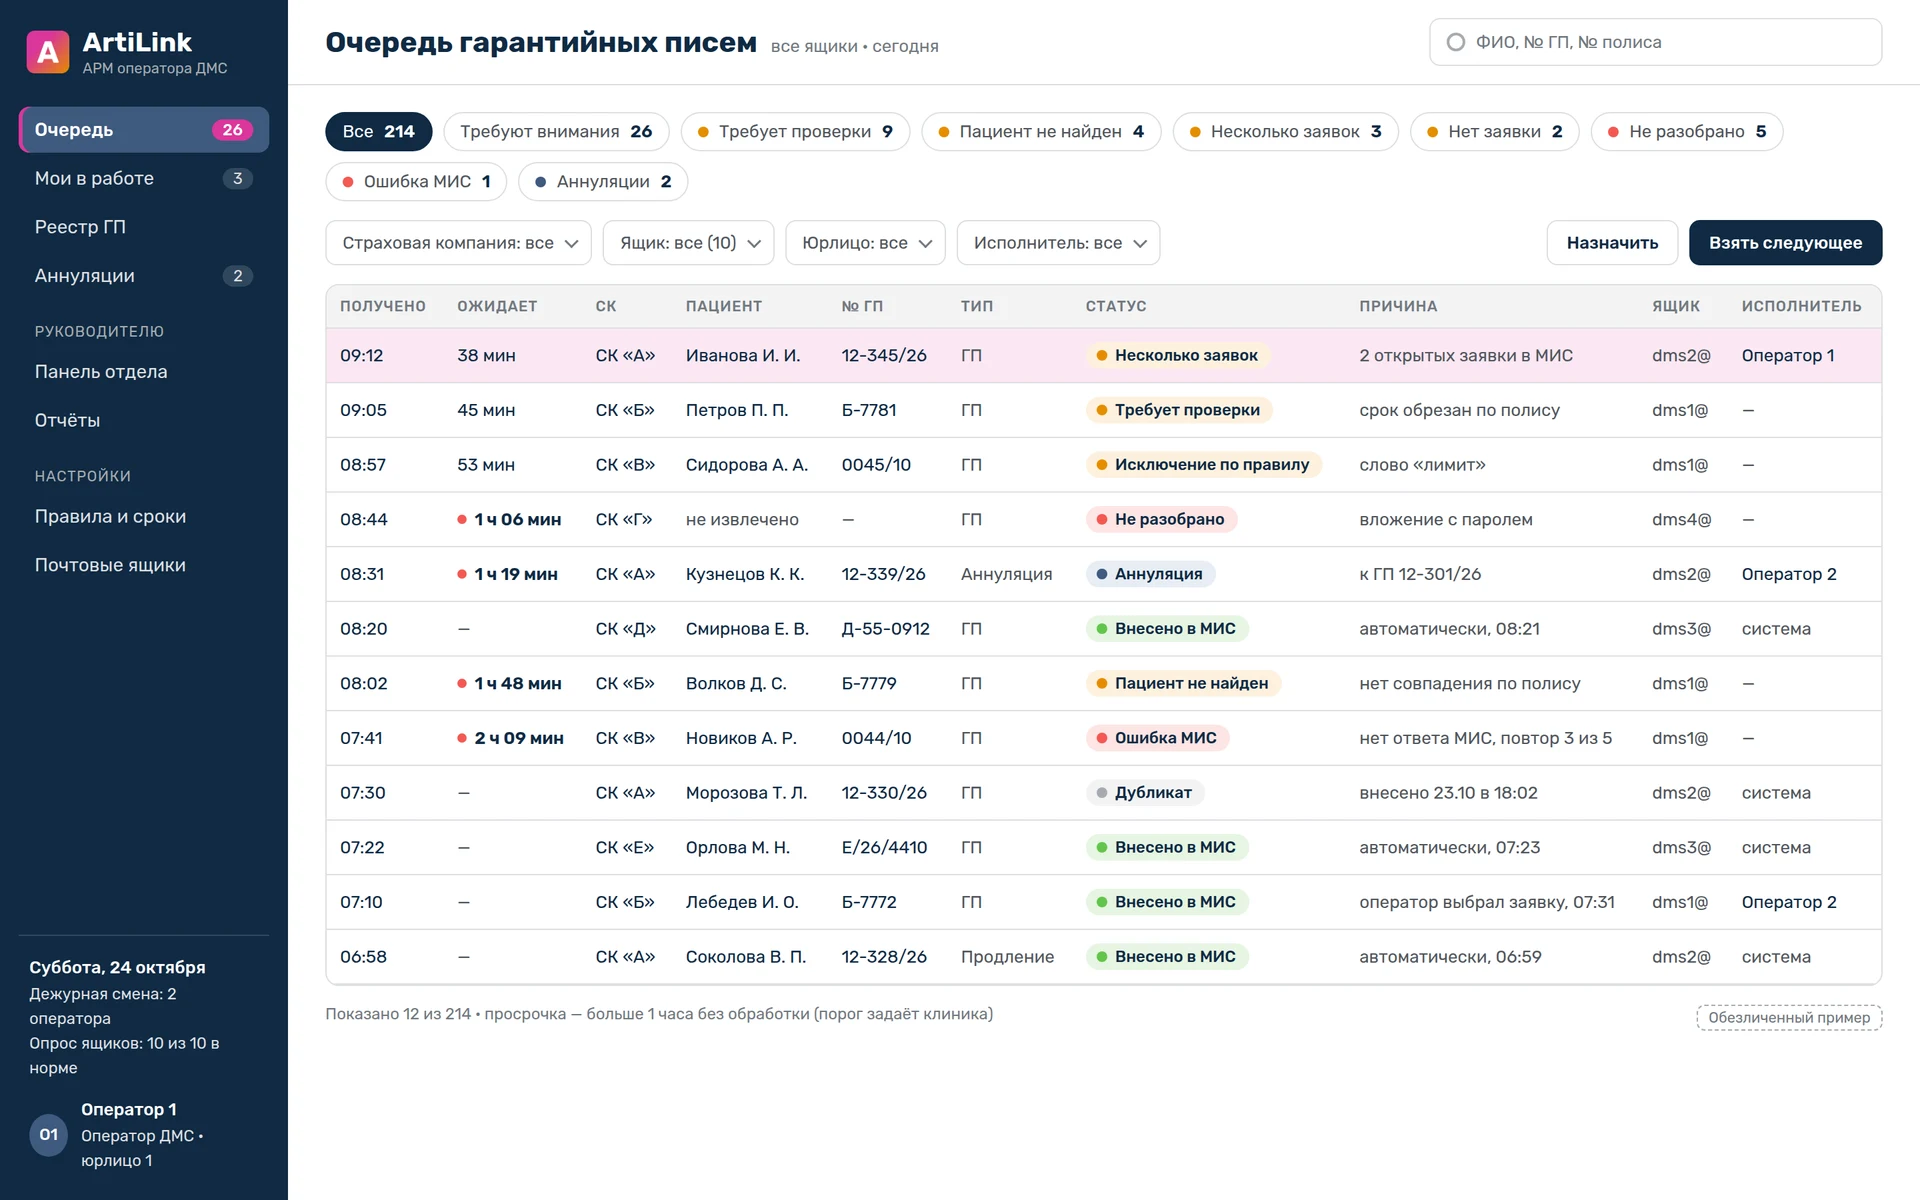Open 'Почтовые ящики' settings
The height and width of the screenshot is (1200, 1920).
(144, 565)
